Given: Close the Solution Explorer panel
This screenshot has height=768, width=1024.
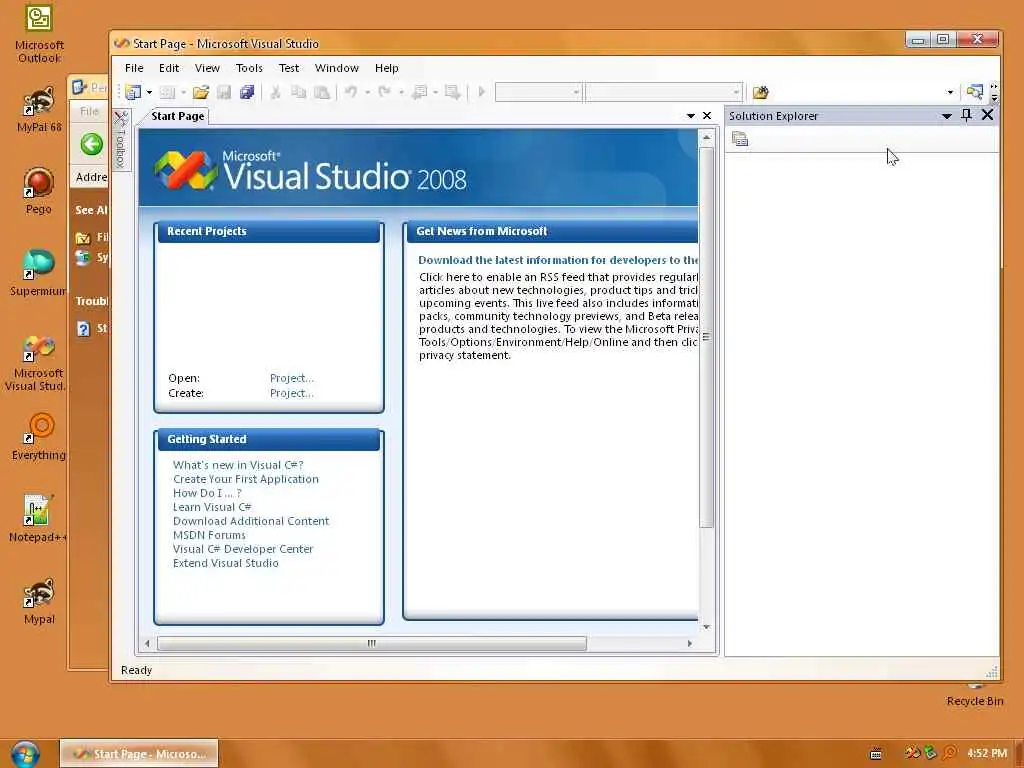Looking at the screenshot, I should pyautogui.click(x=987, y=115).
